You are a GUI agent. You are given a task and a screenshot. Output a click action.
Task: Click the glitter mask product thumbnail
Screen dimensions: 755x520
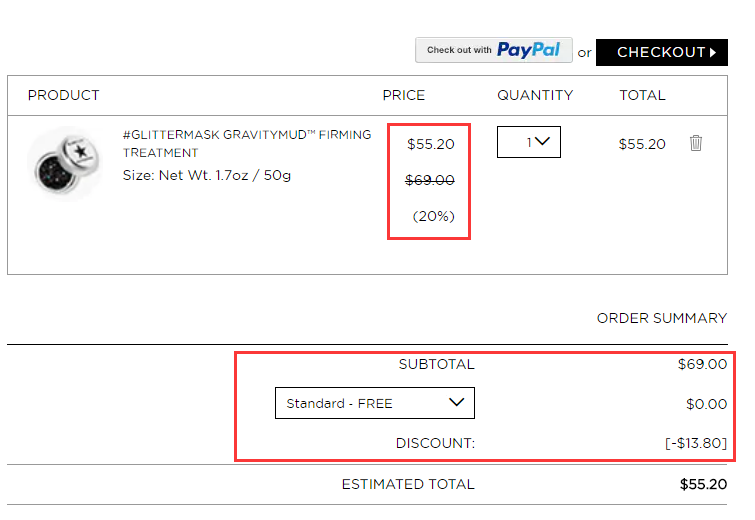click(x=65, y=164)
